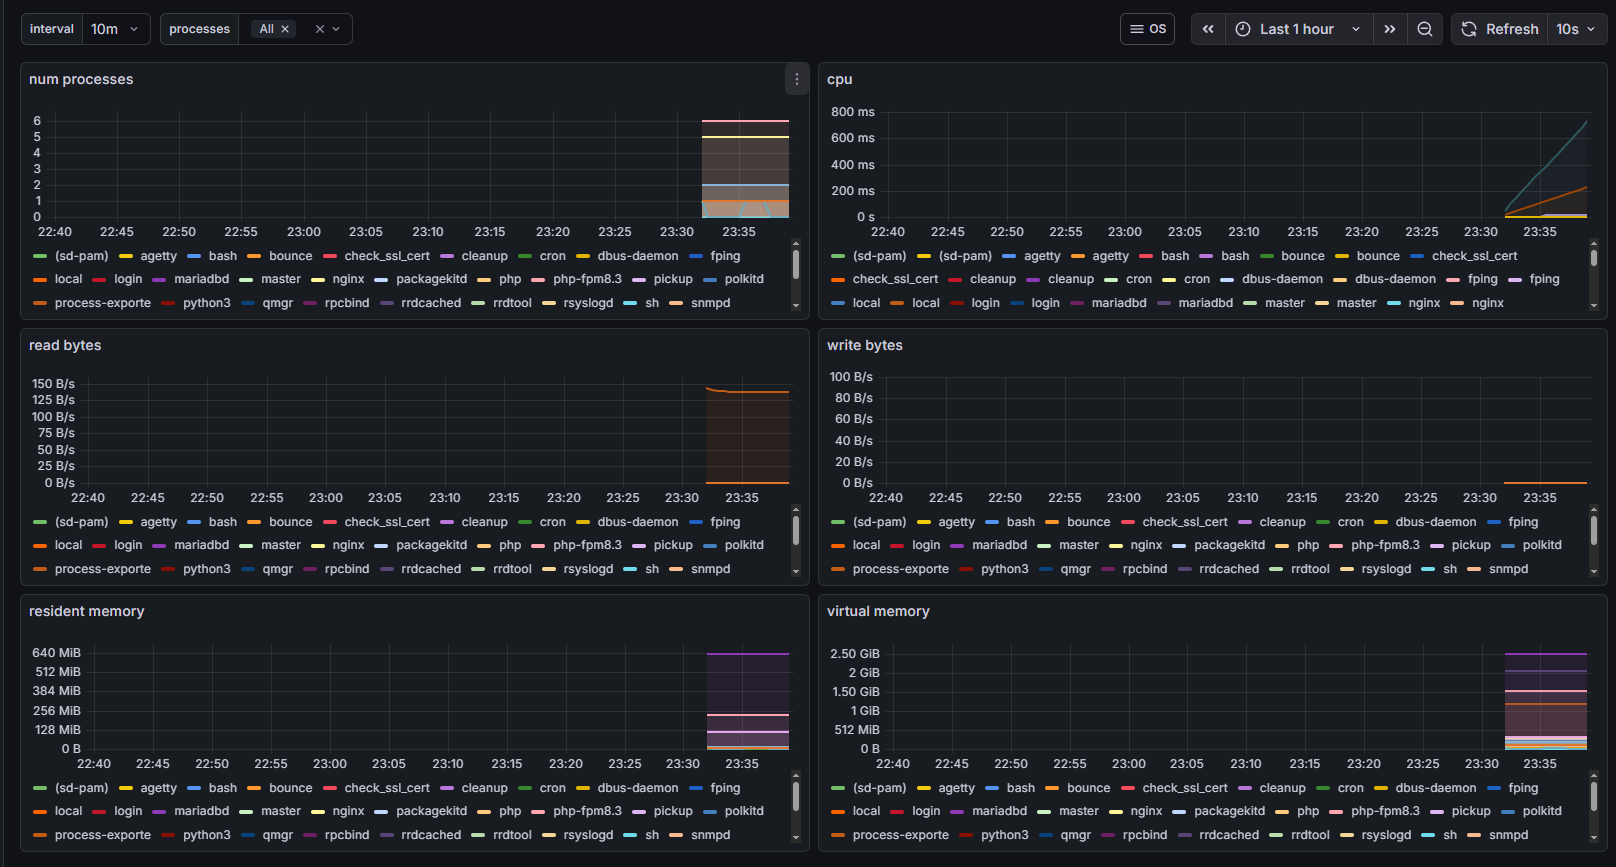Open the Last 1 hour time picker
Image resolution: width=1616 pixels, height=867 pixels.
pyautogui.click(x=1297, y=29)
